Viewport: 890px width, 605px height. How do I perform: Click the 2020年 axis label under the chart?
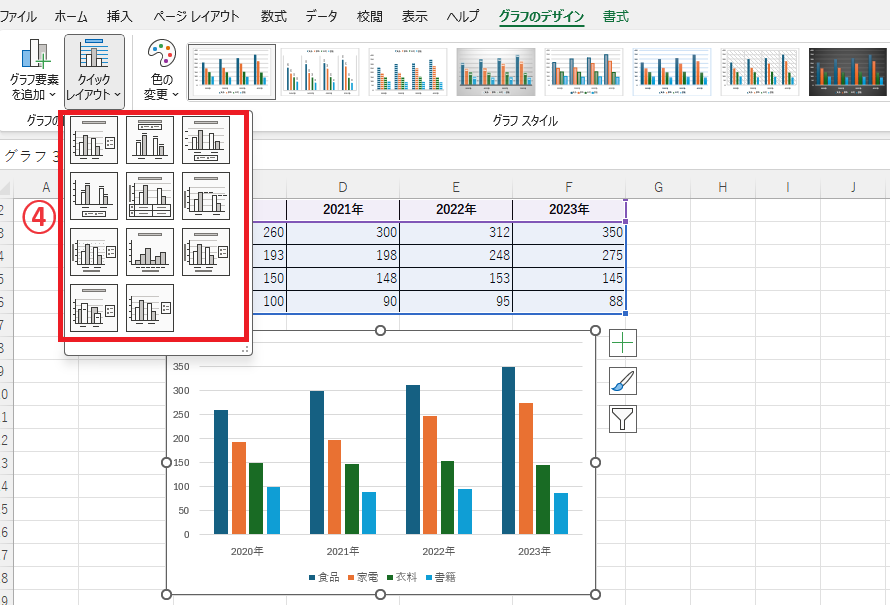click(x=247, y=551)
